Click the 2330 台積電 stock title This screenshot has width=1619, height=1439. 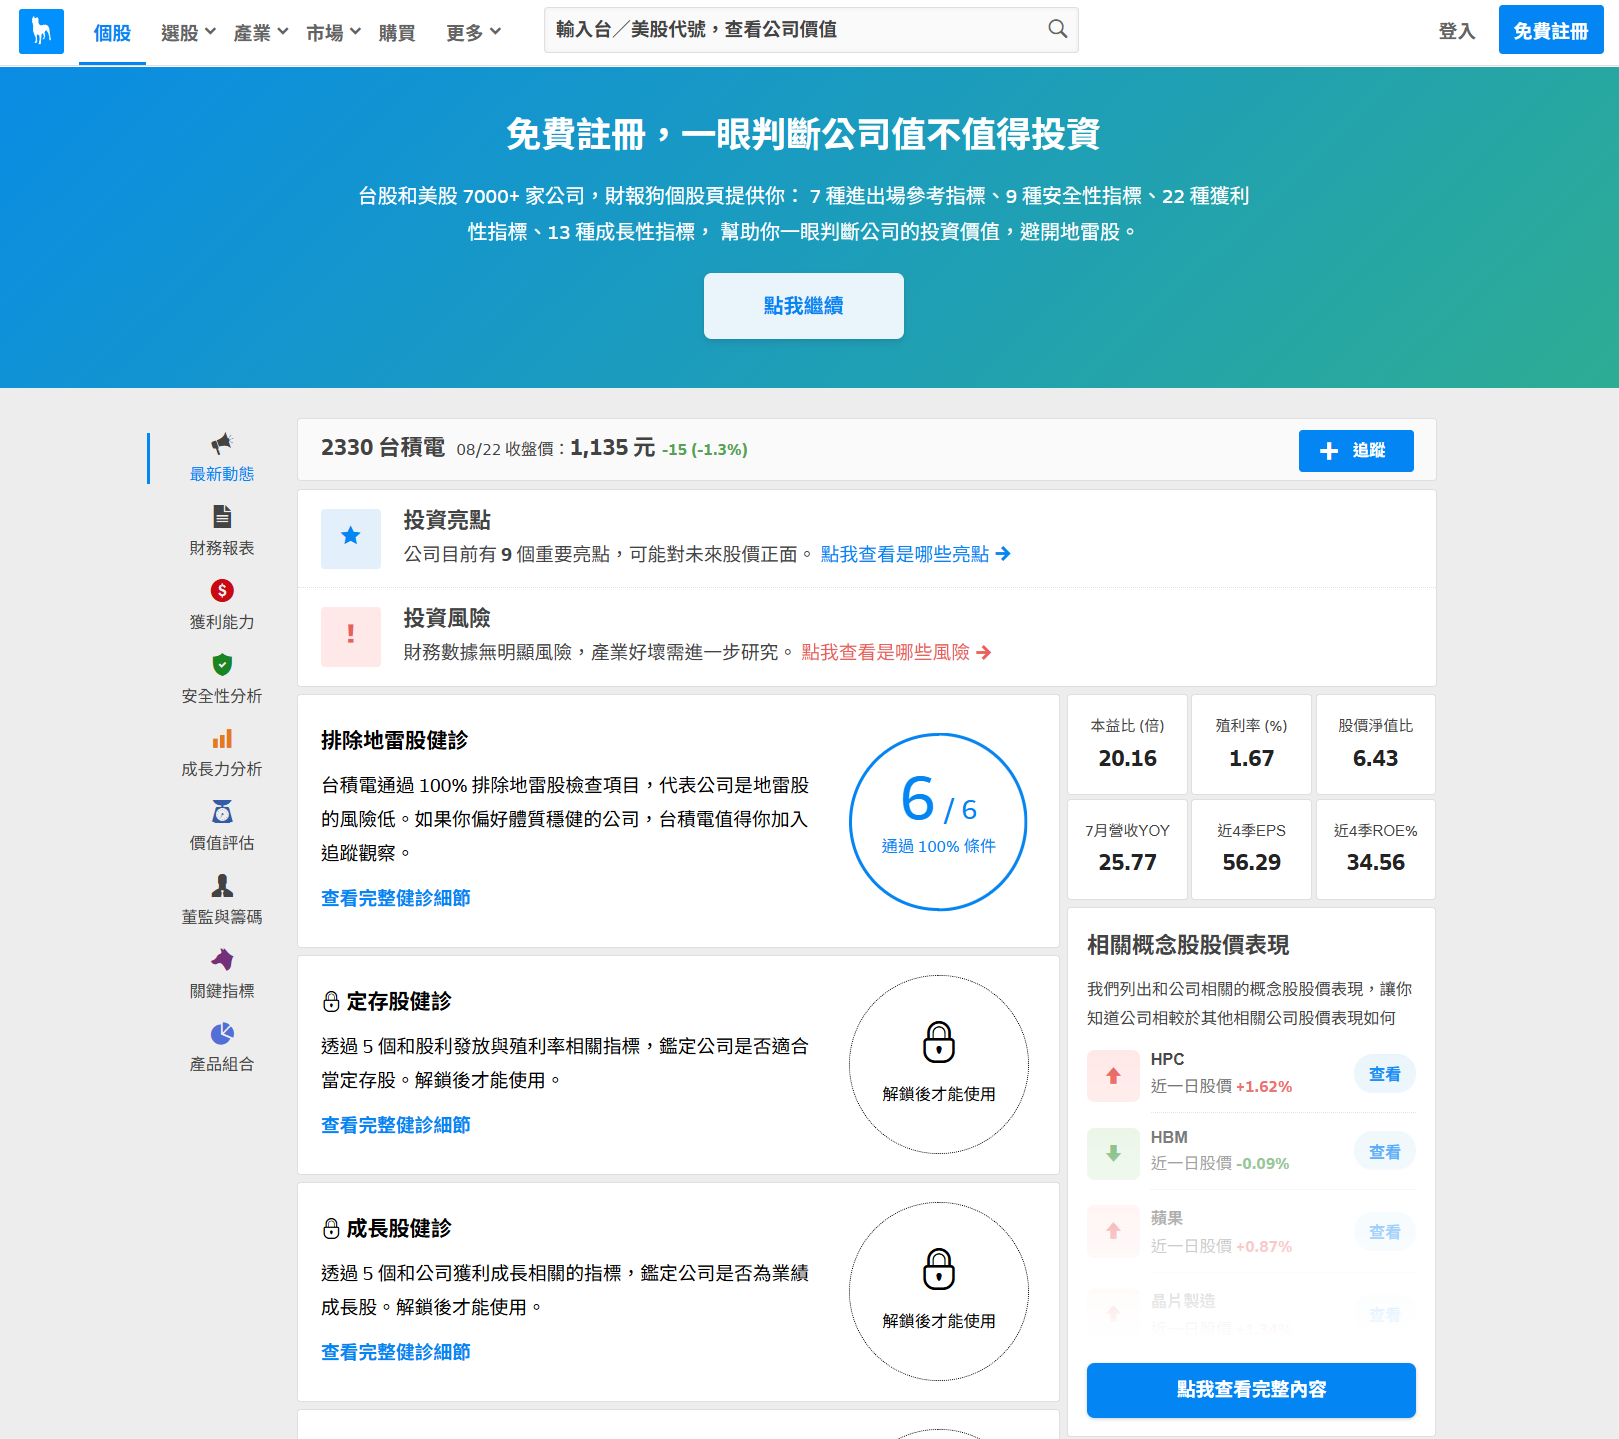(383, 448)
